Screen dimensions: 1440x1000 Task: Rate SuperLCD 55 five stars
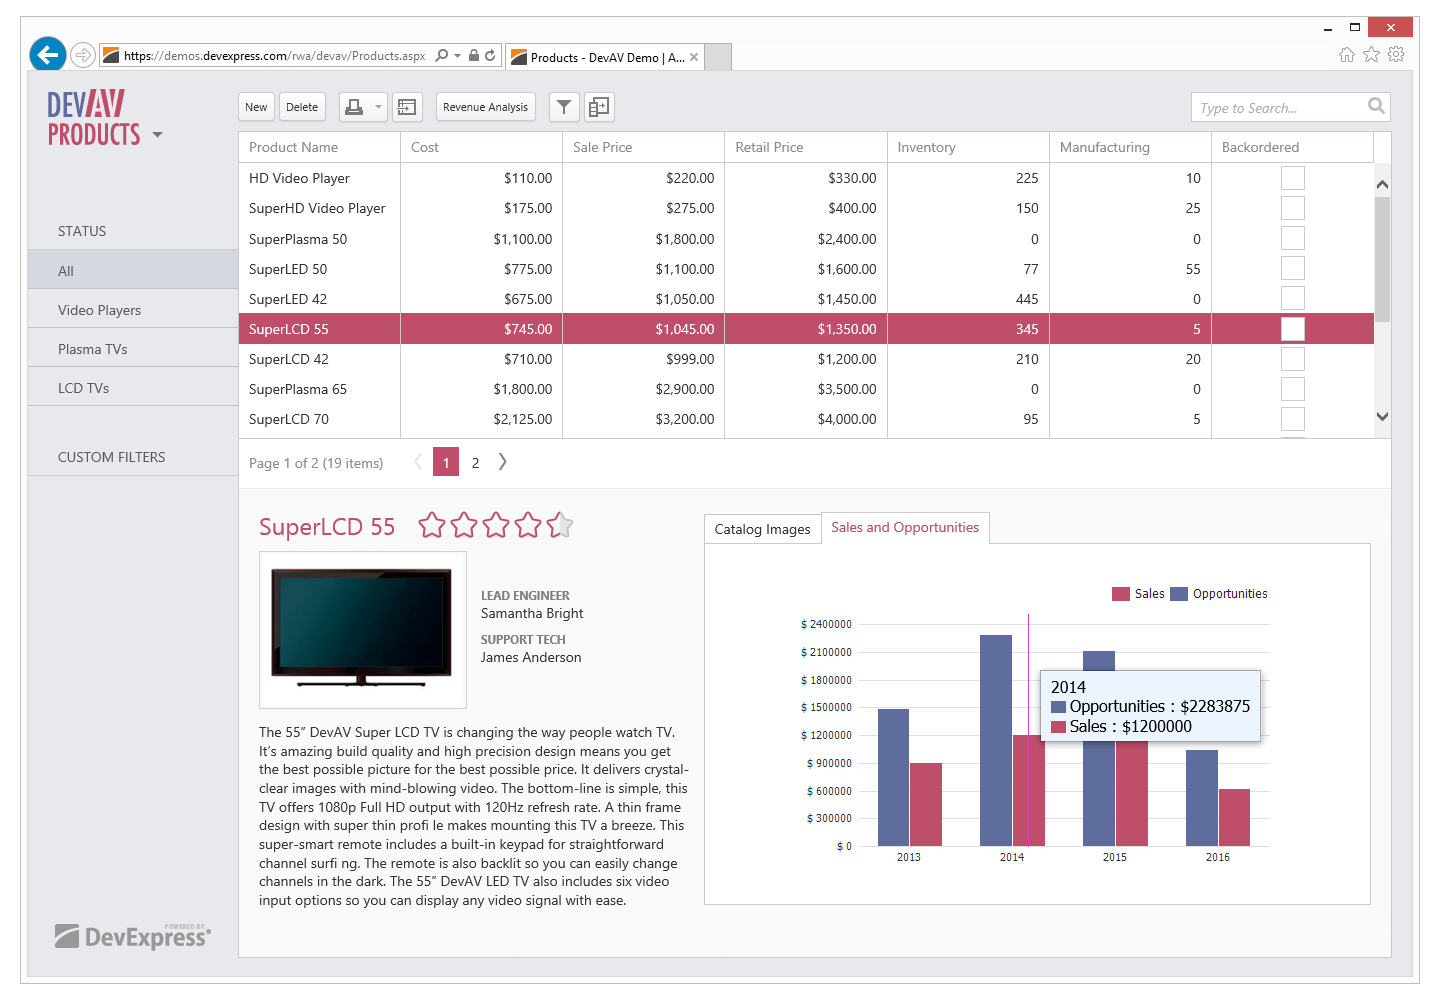560,524
